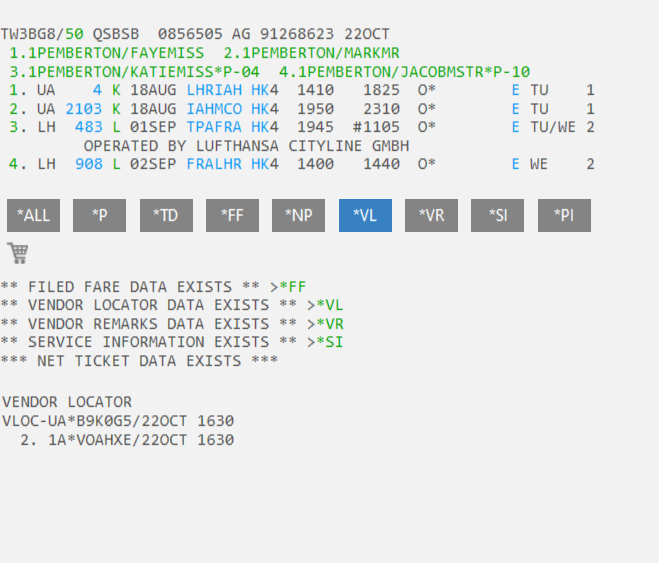
Task: Click record locator TW3BG8
Action: tap(29, 34)
